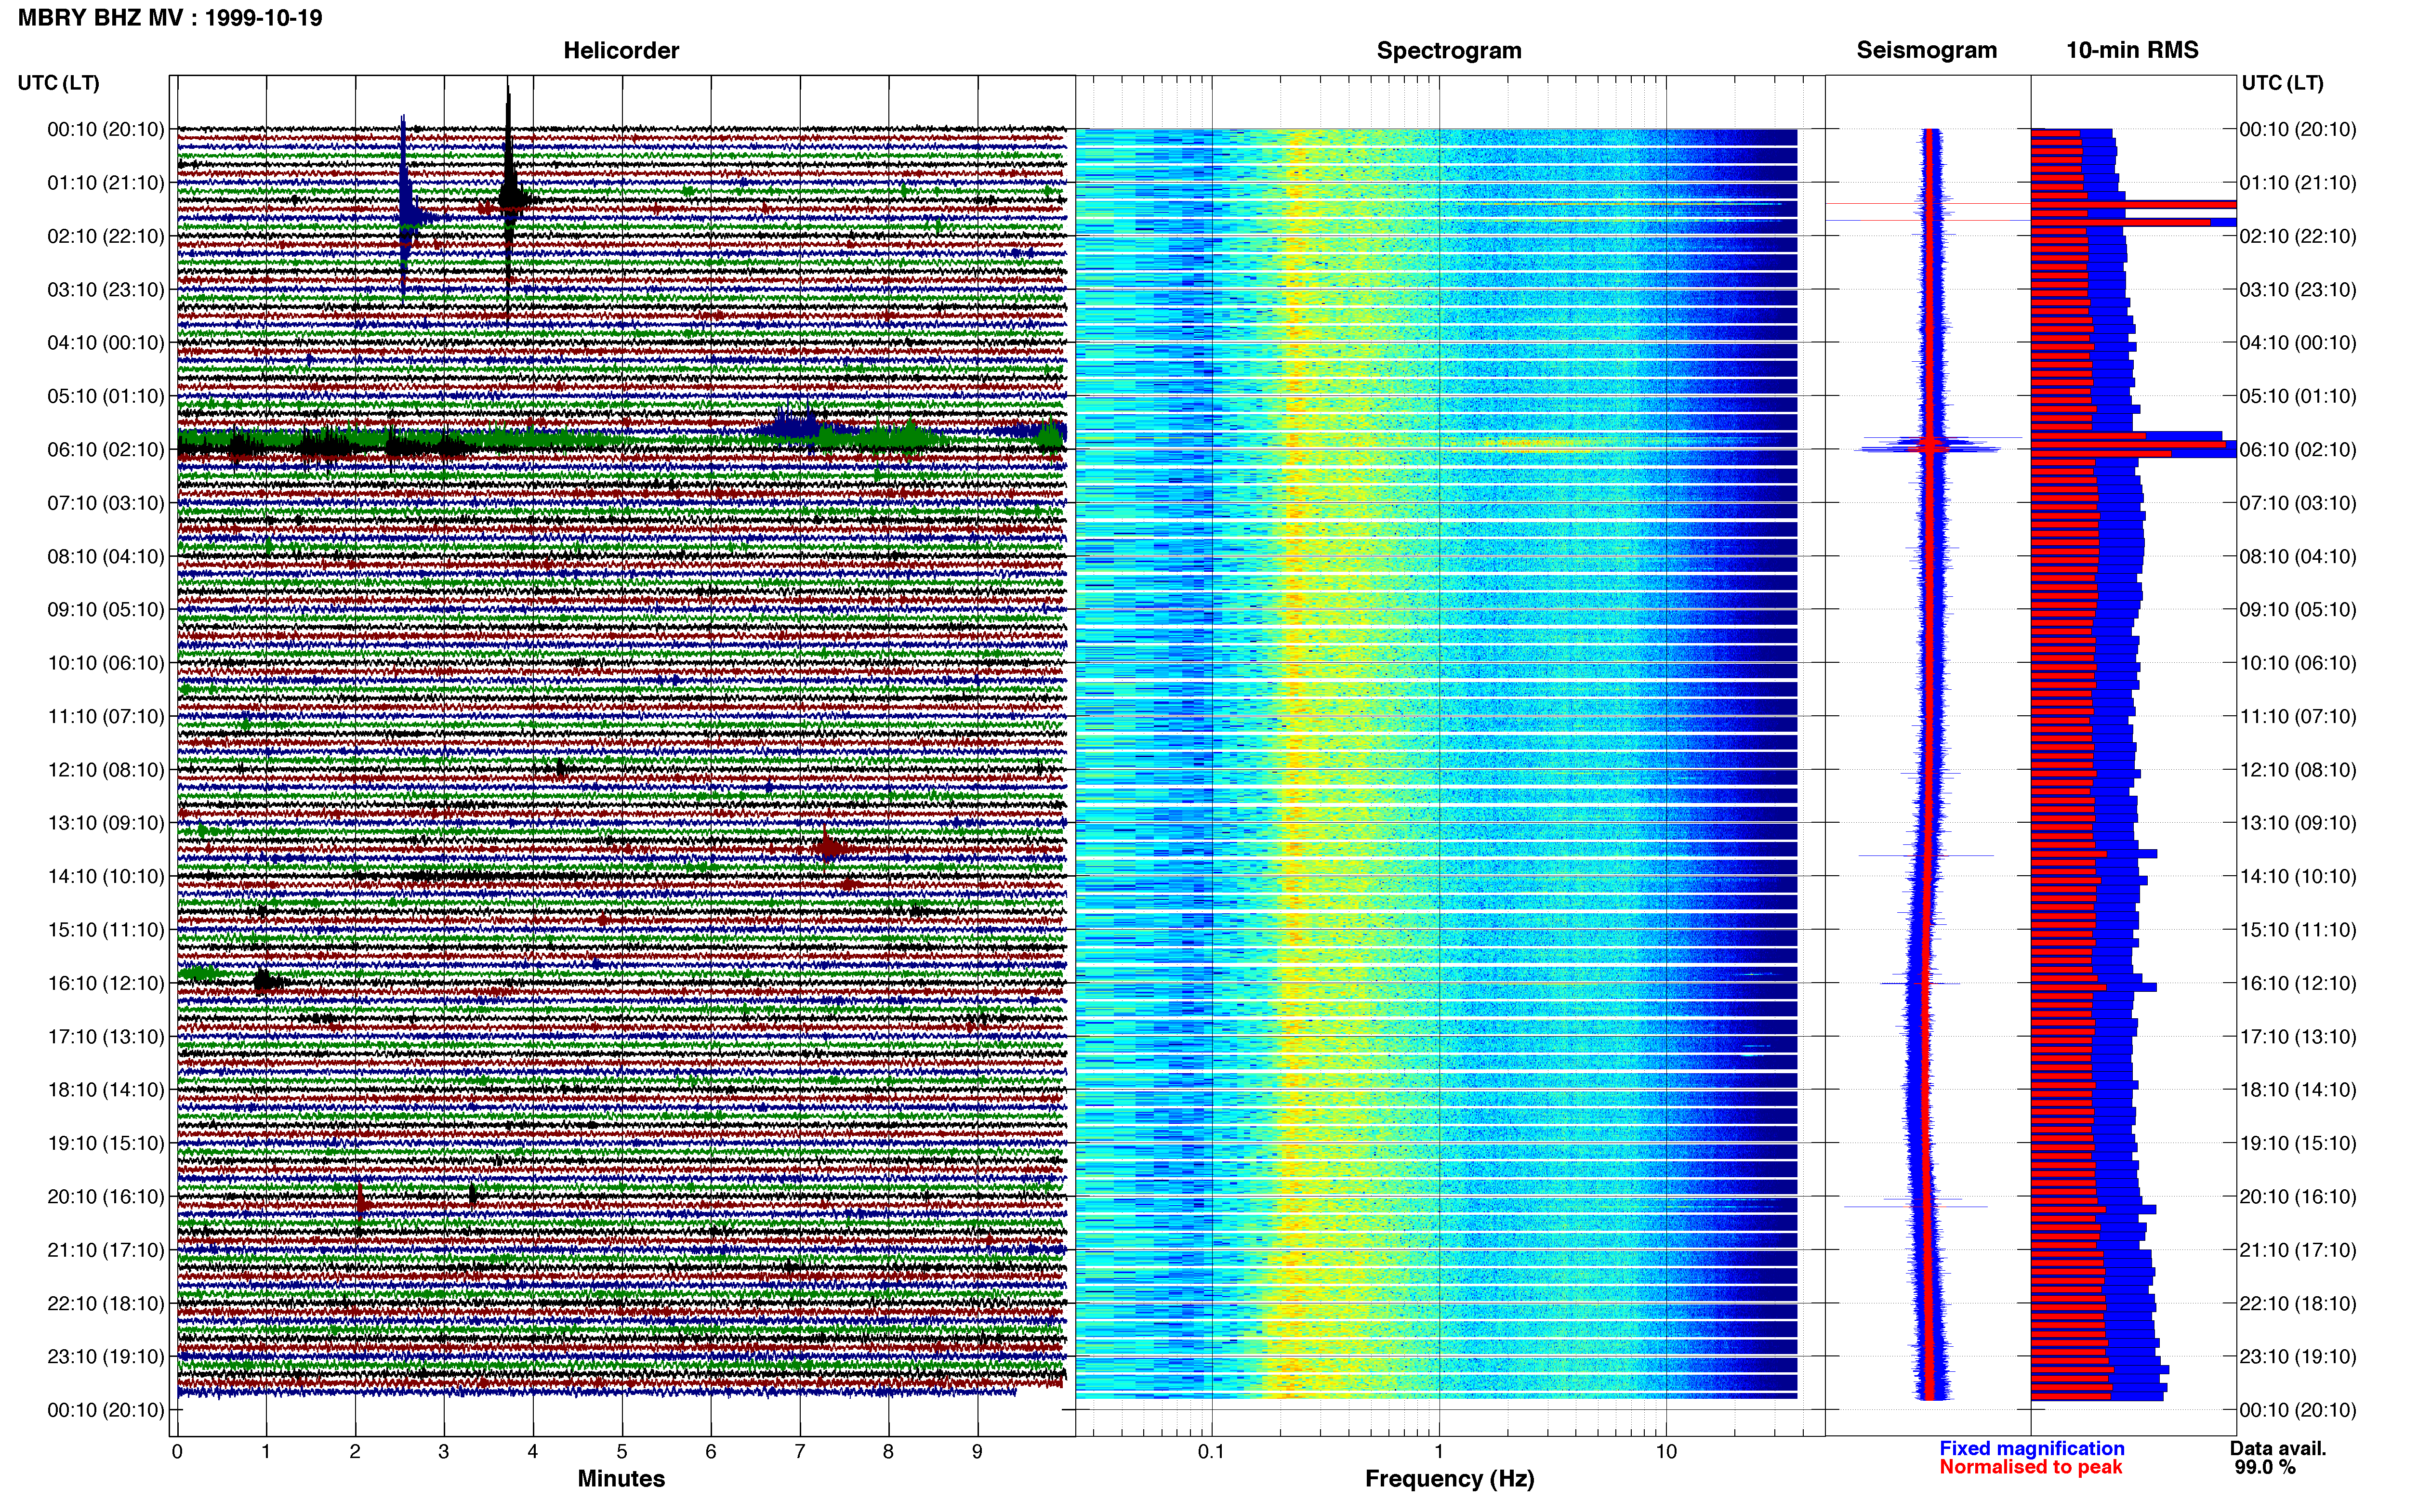Click left time label '06:10 (02:10)'

click(x=106, y=450)
